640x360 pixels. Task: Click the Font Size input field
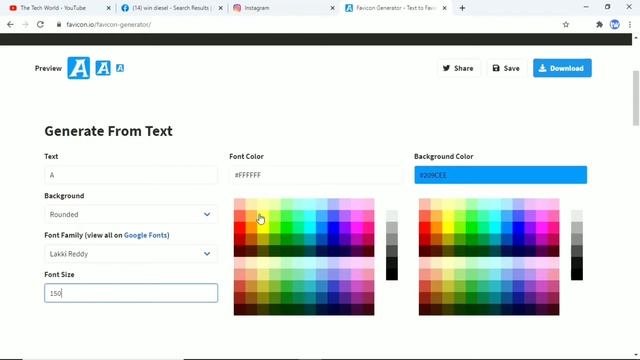click(x=131, y=293)
